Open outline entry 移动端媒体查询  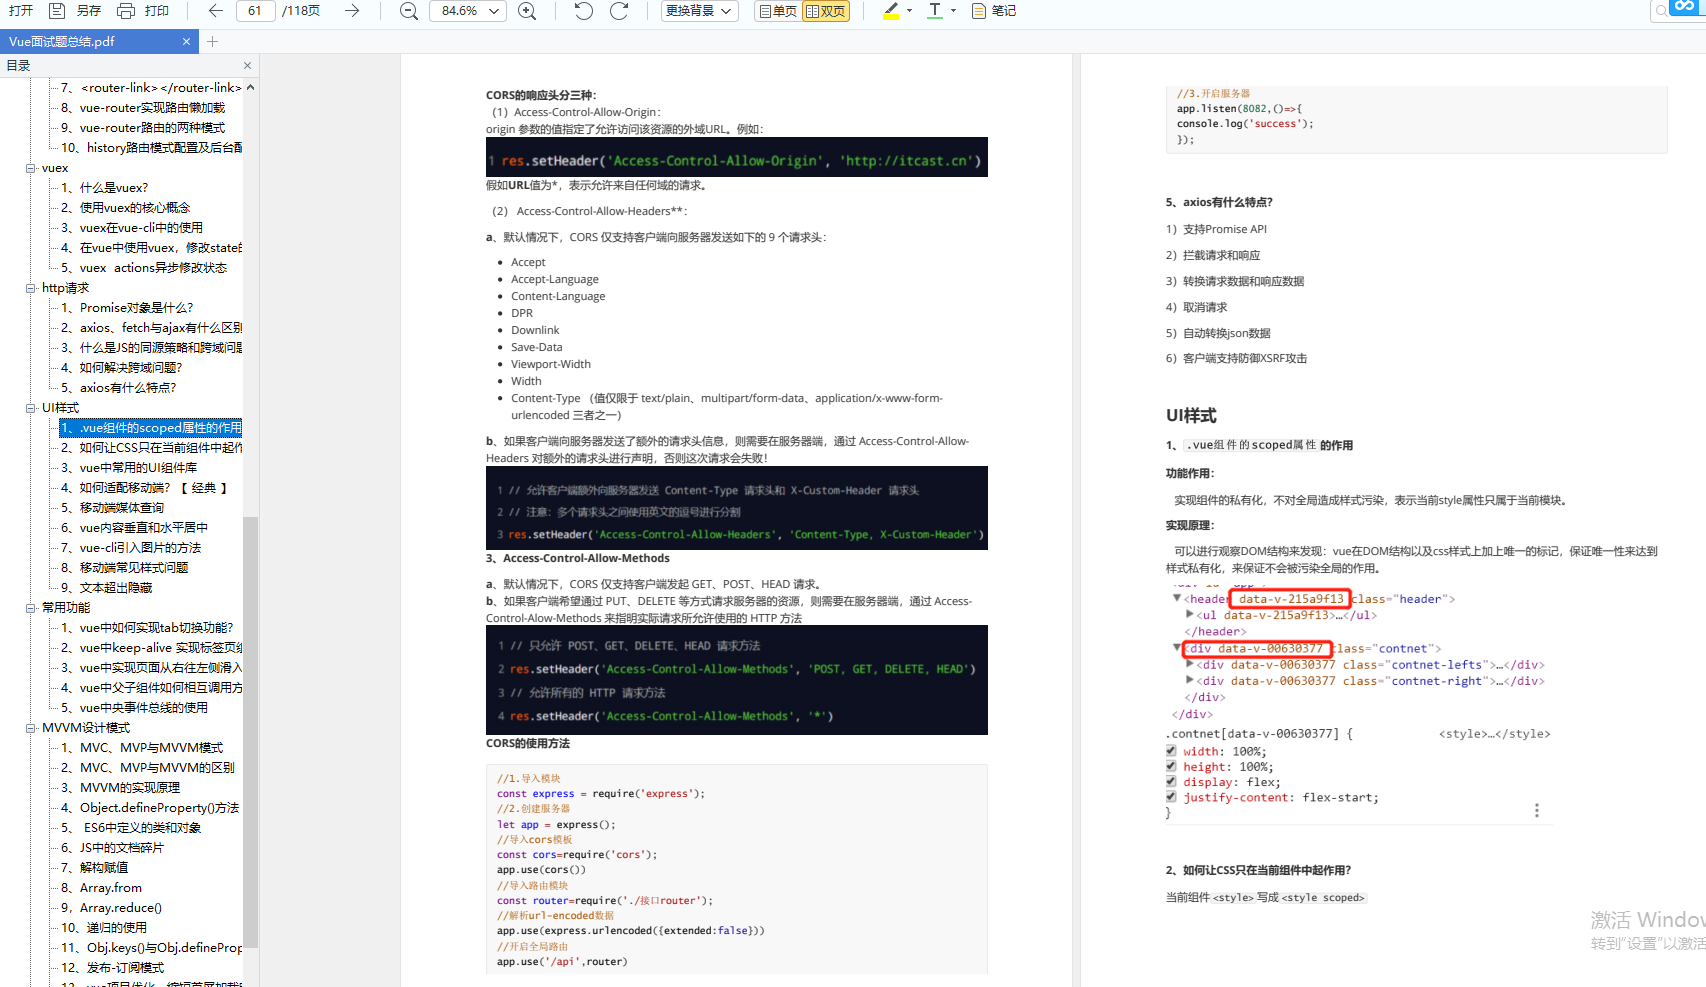coord(113,508)
